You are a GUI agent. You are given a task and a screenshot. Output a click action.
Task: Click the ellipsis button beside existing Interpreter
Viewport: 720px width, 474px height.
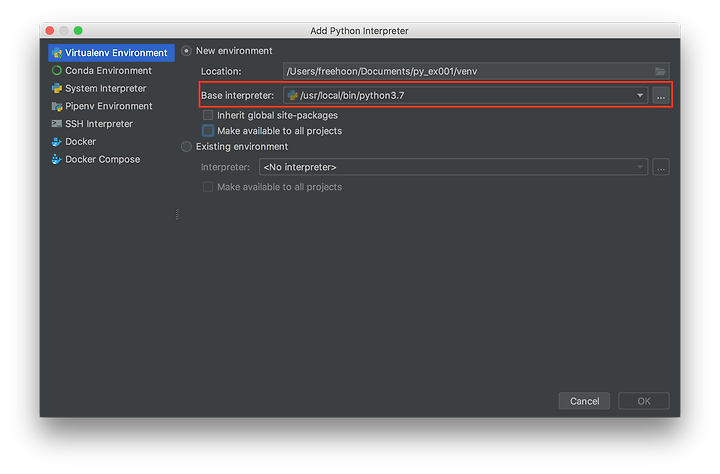point(660,167)
